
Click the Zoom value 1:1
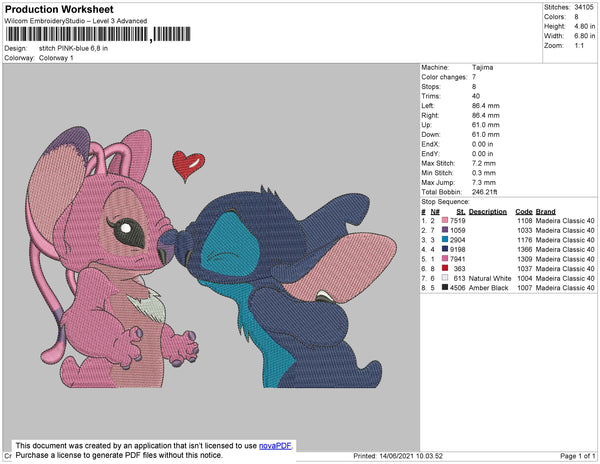coord(579,46)
